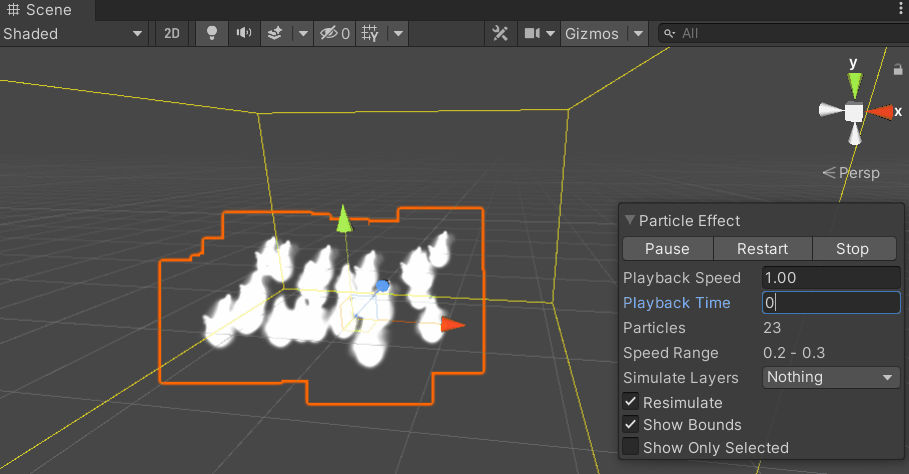Viewport: 909px width, 474px height.
Task: Open scene view options menu (three dots)
Action: 900,8
